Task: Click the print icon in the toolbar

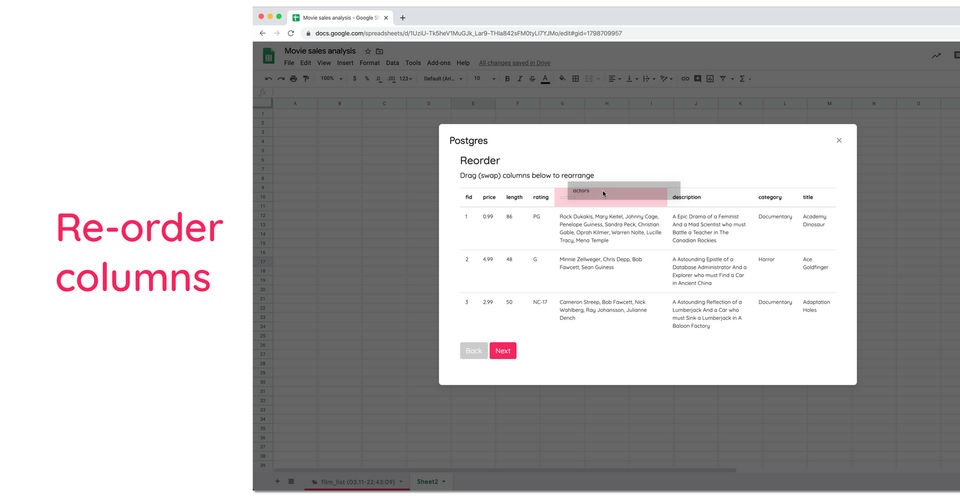Action: [x=293, y=78]
